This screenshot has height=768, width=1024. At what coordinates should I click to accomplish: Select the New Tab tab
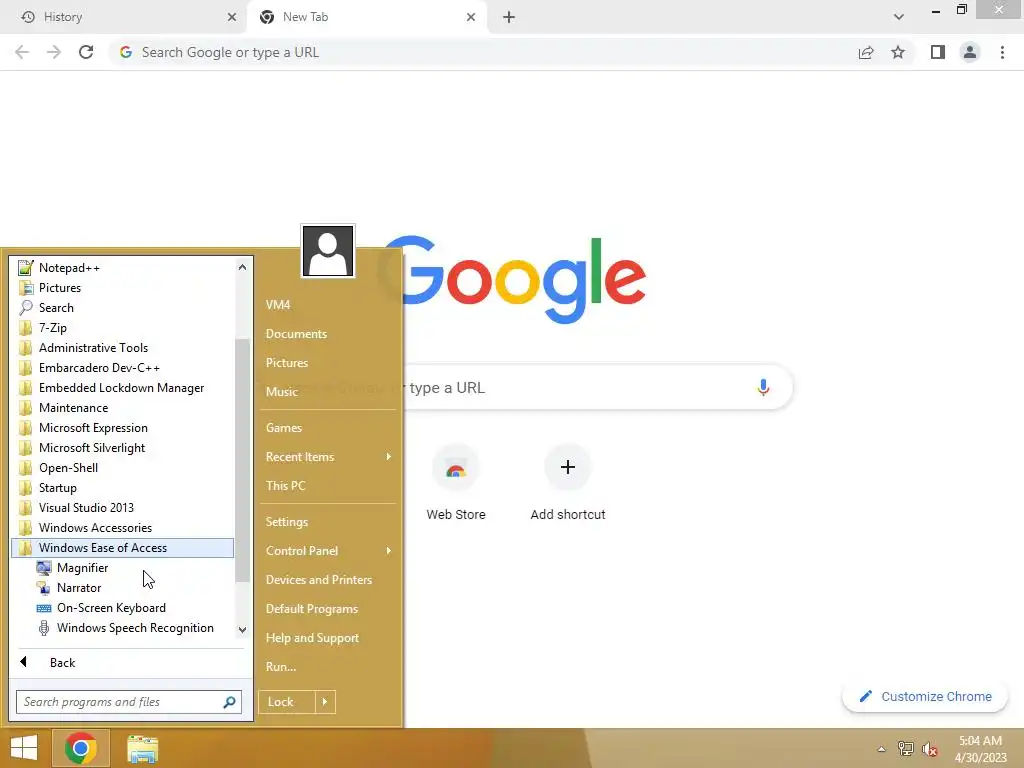(x=367, y=17)
